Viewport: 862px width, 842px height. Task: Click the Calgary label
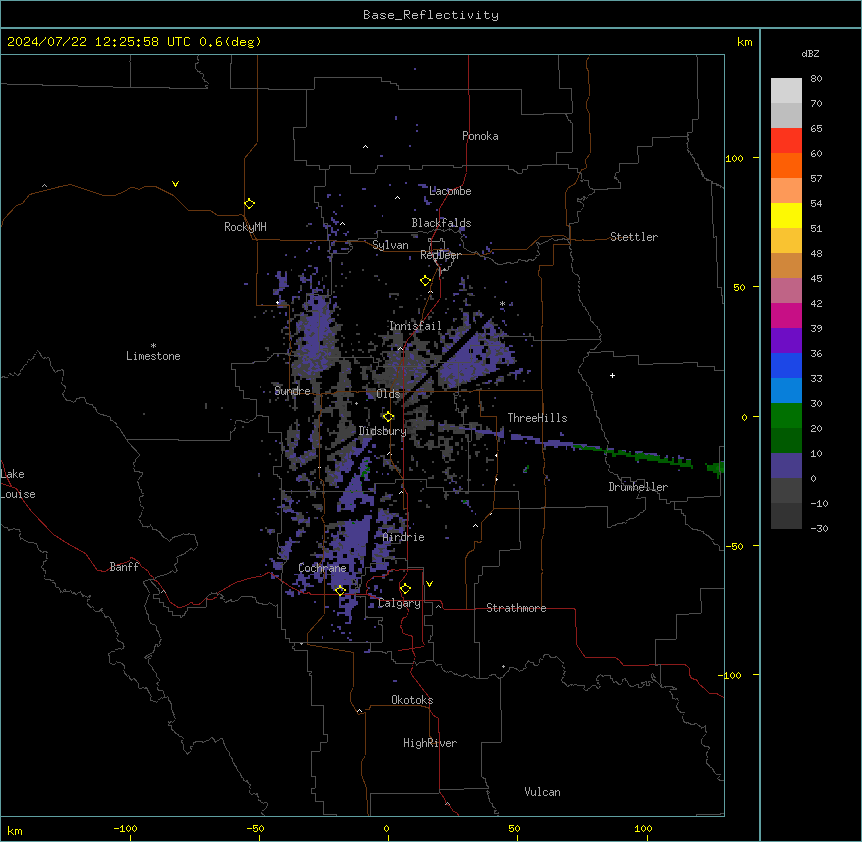[x=399, y=603]
